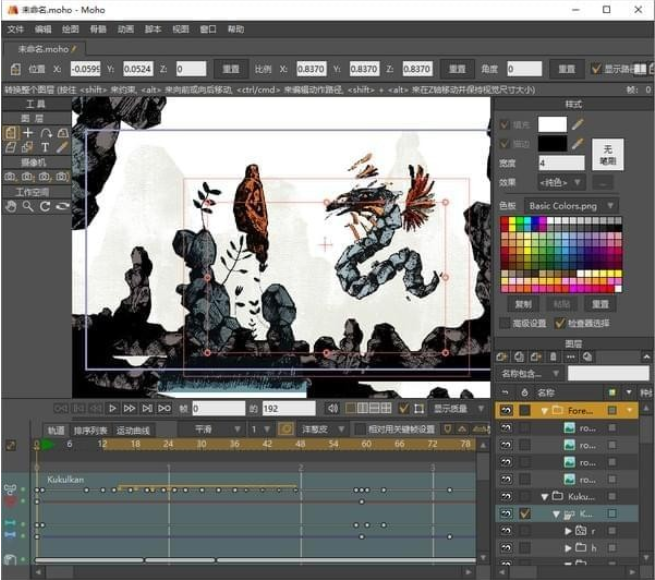This screenshot has height=580, width=655.
Task: Select the Eyedropper tool
Action: tap(62, 147)
